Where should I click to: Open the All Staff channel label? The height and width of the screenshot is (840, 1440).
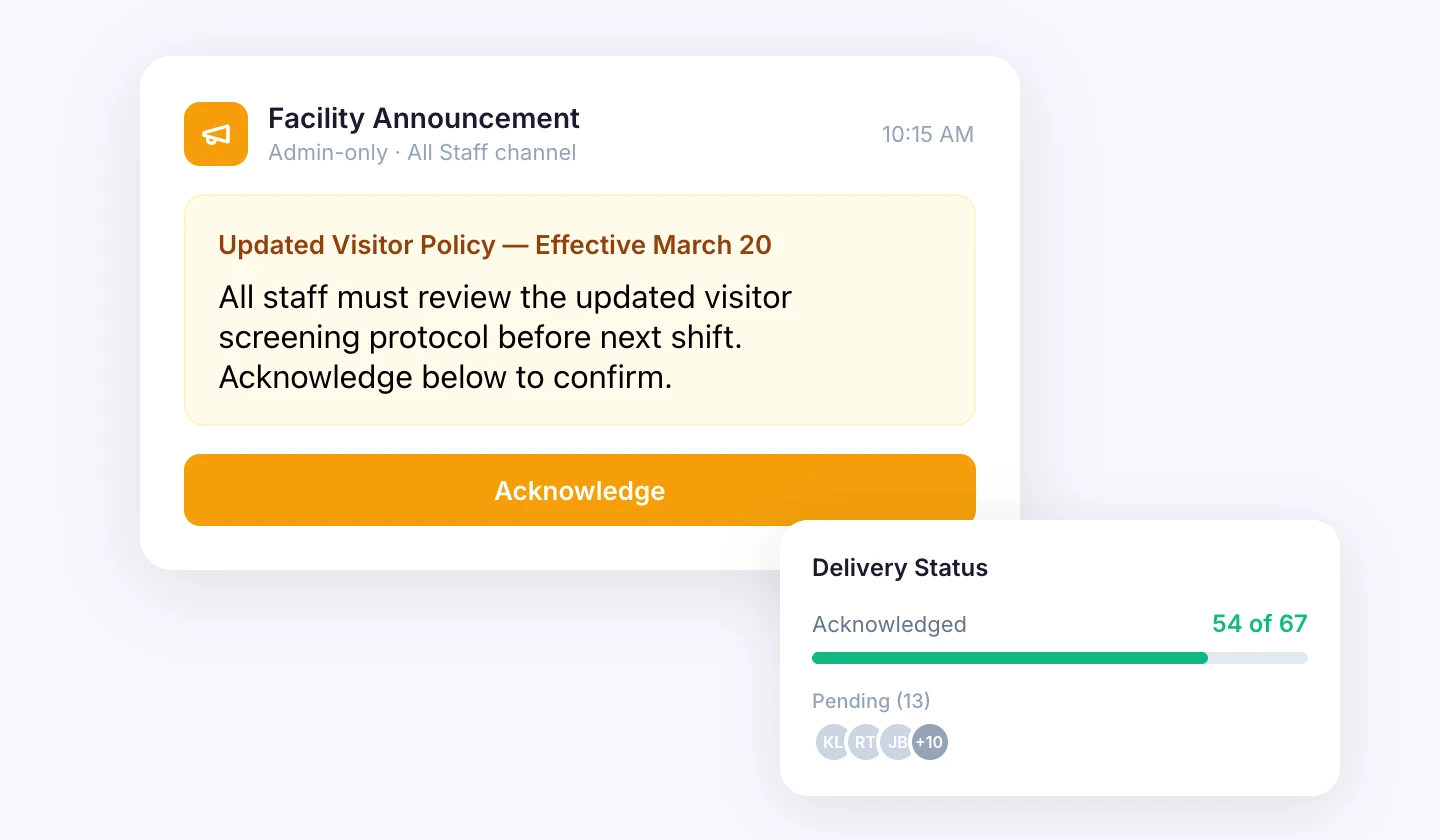tap(491, 152)
